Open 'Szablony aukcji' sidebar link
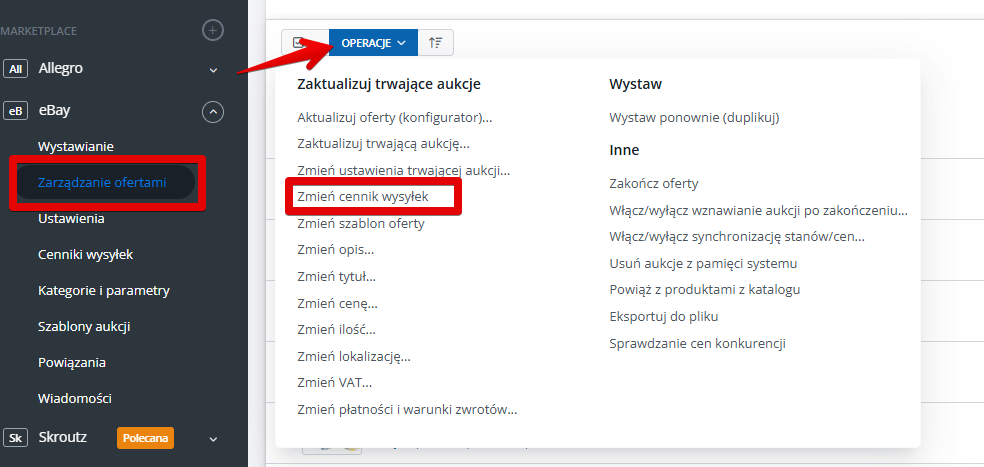Screen dimensions: 984x467 [x=84, y=326]
